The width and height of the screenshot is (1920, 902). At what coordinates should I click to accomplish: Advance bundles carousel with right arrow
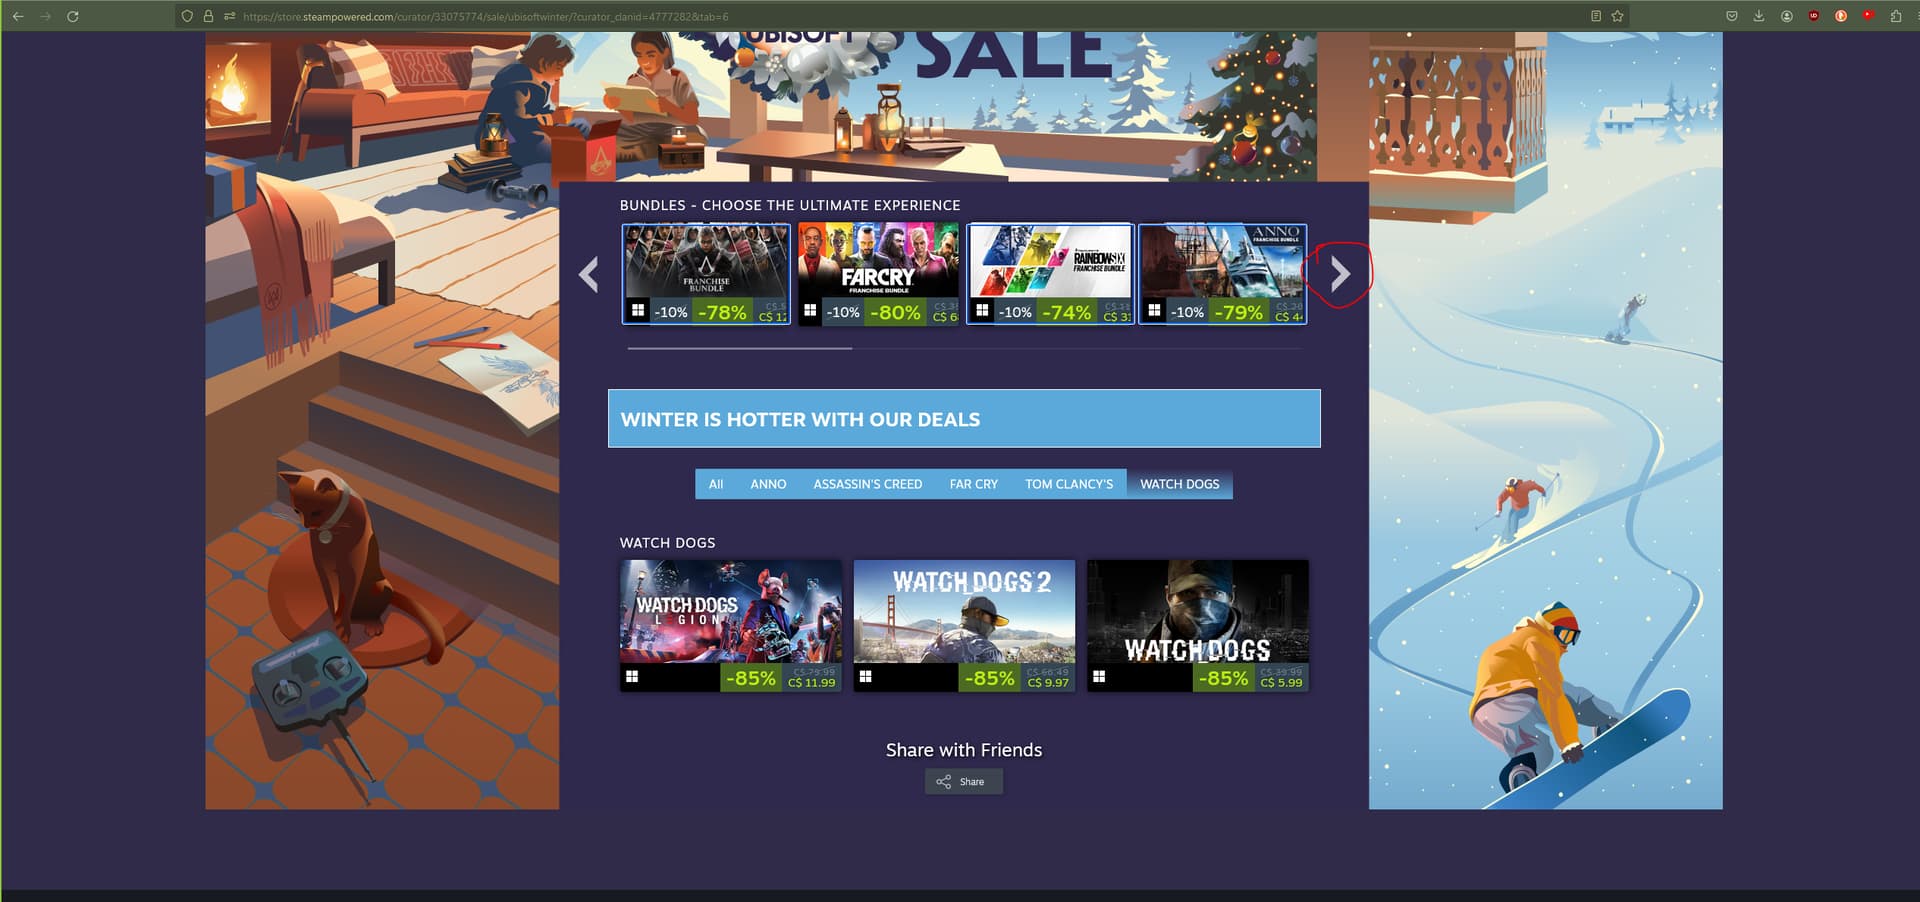tap(1340, 273)
